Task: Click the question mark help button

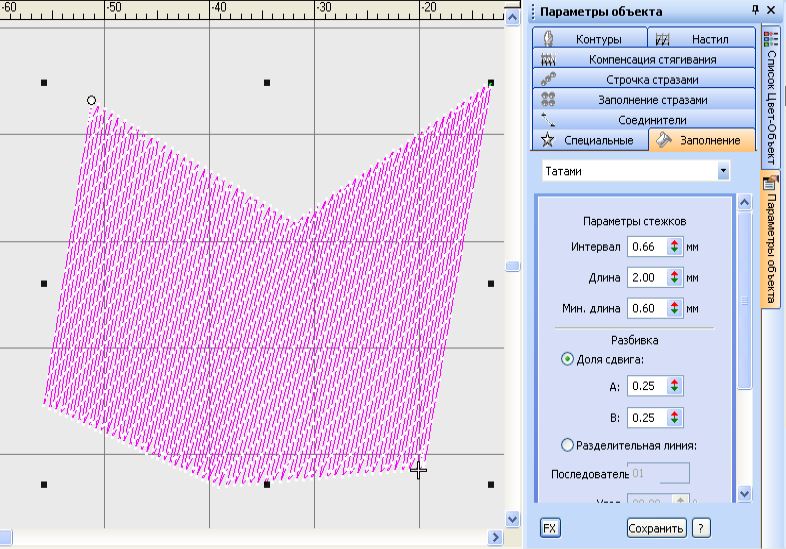Action: point(701,527)
